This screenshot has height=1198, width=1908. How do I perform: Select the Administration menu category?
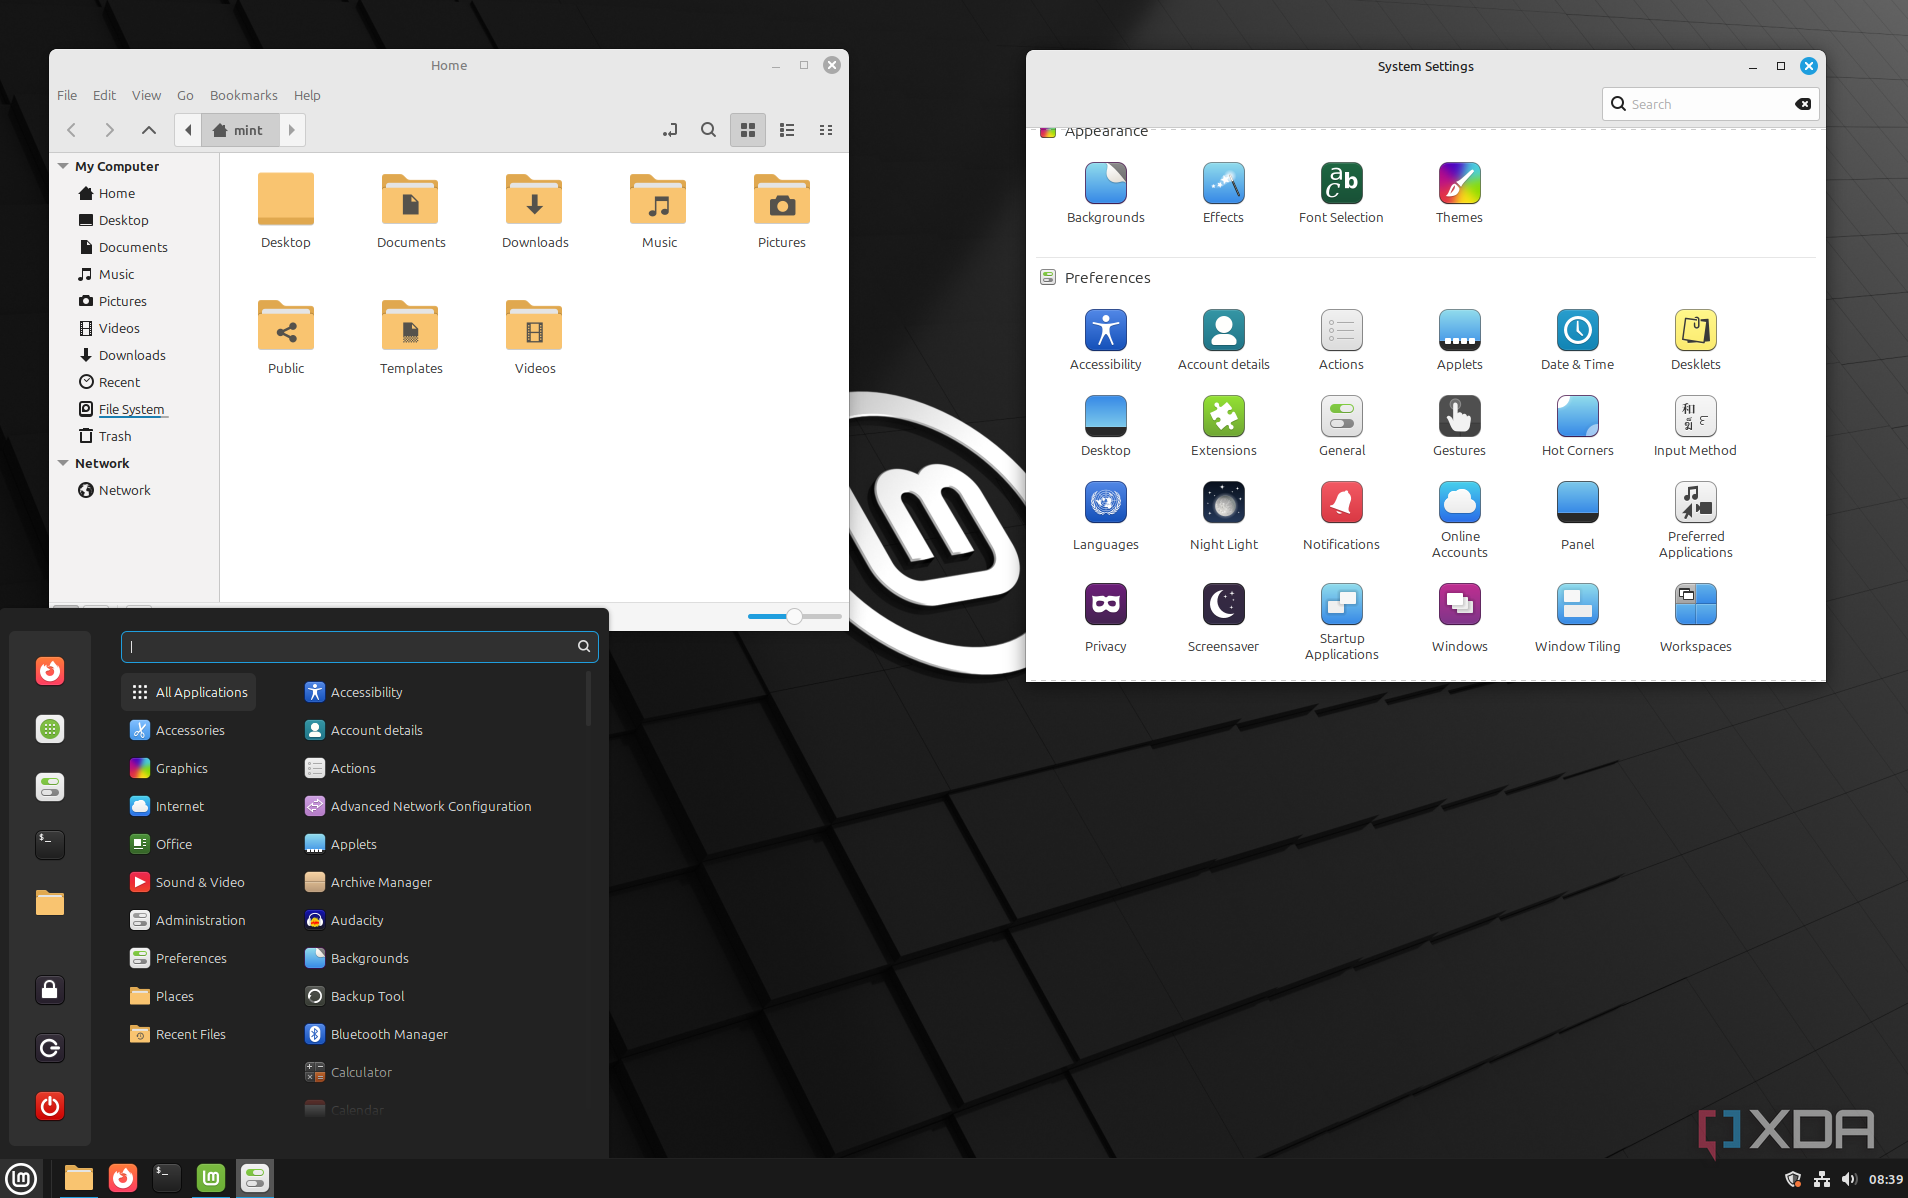188,920
